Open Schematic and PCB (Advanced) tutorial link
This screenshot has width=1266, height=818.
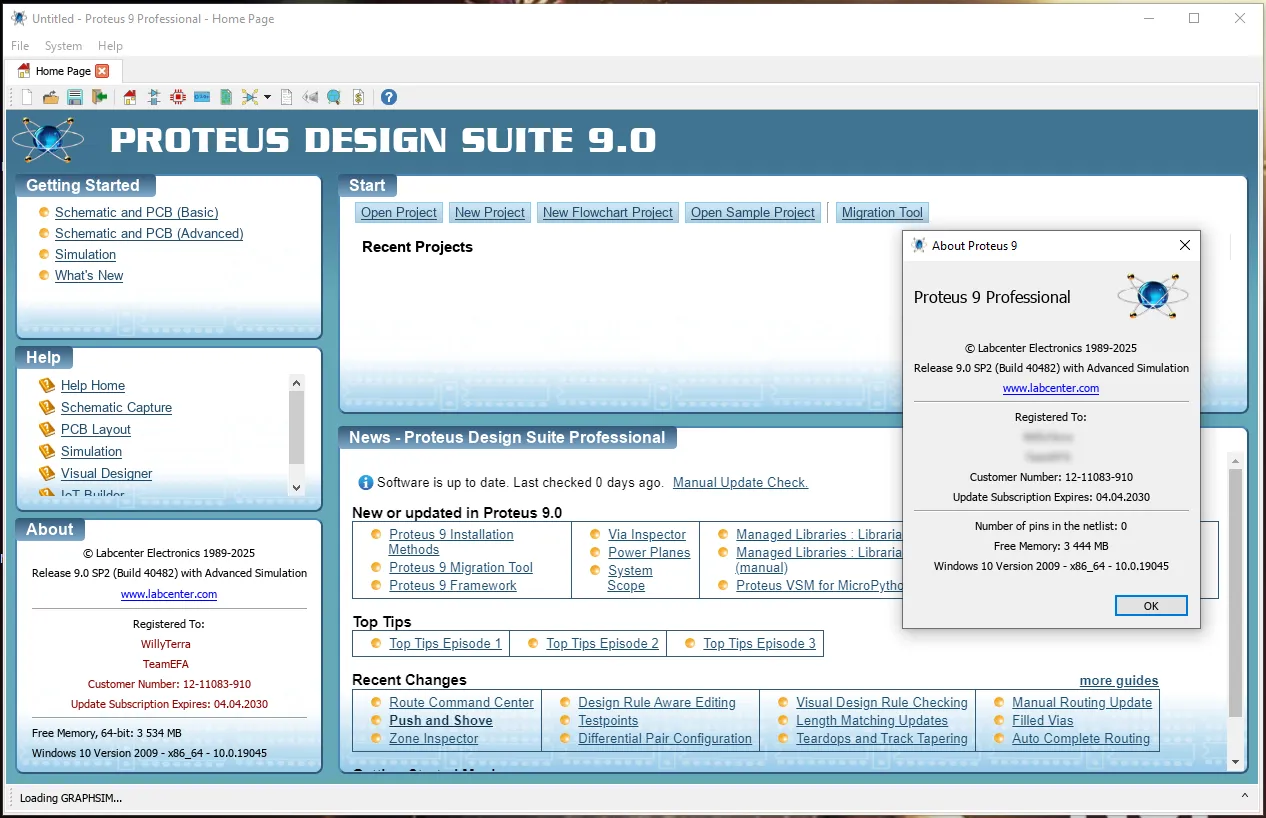[149, 233]
